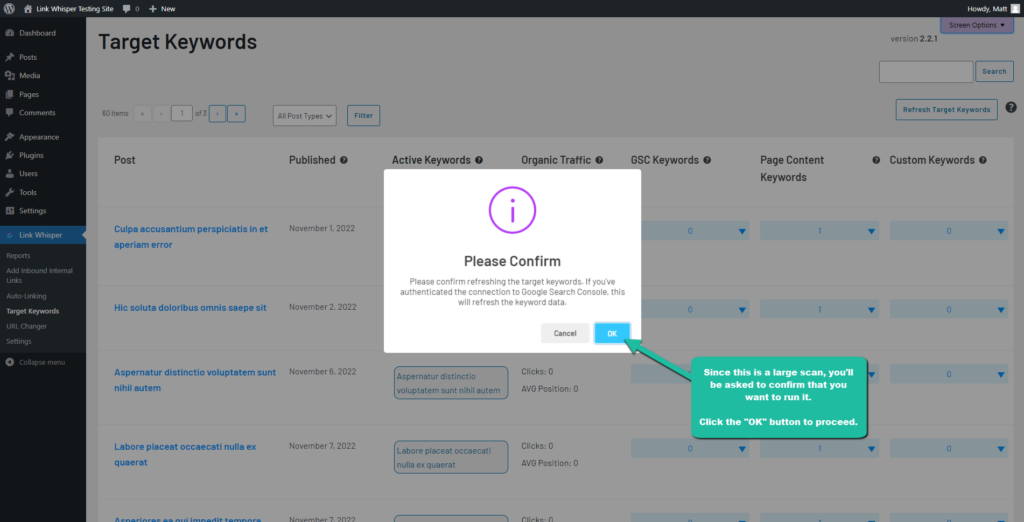Screen dimensions: 1024x522
Task: Select Link Whisper in sidebar
Action: (x=42, y=235)
